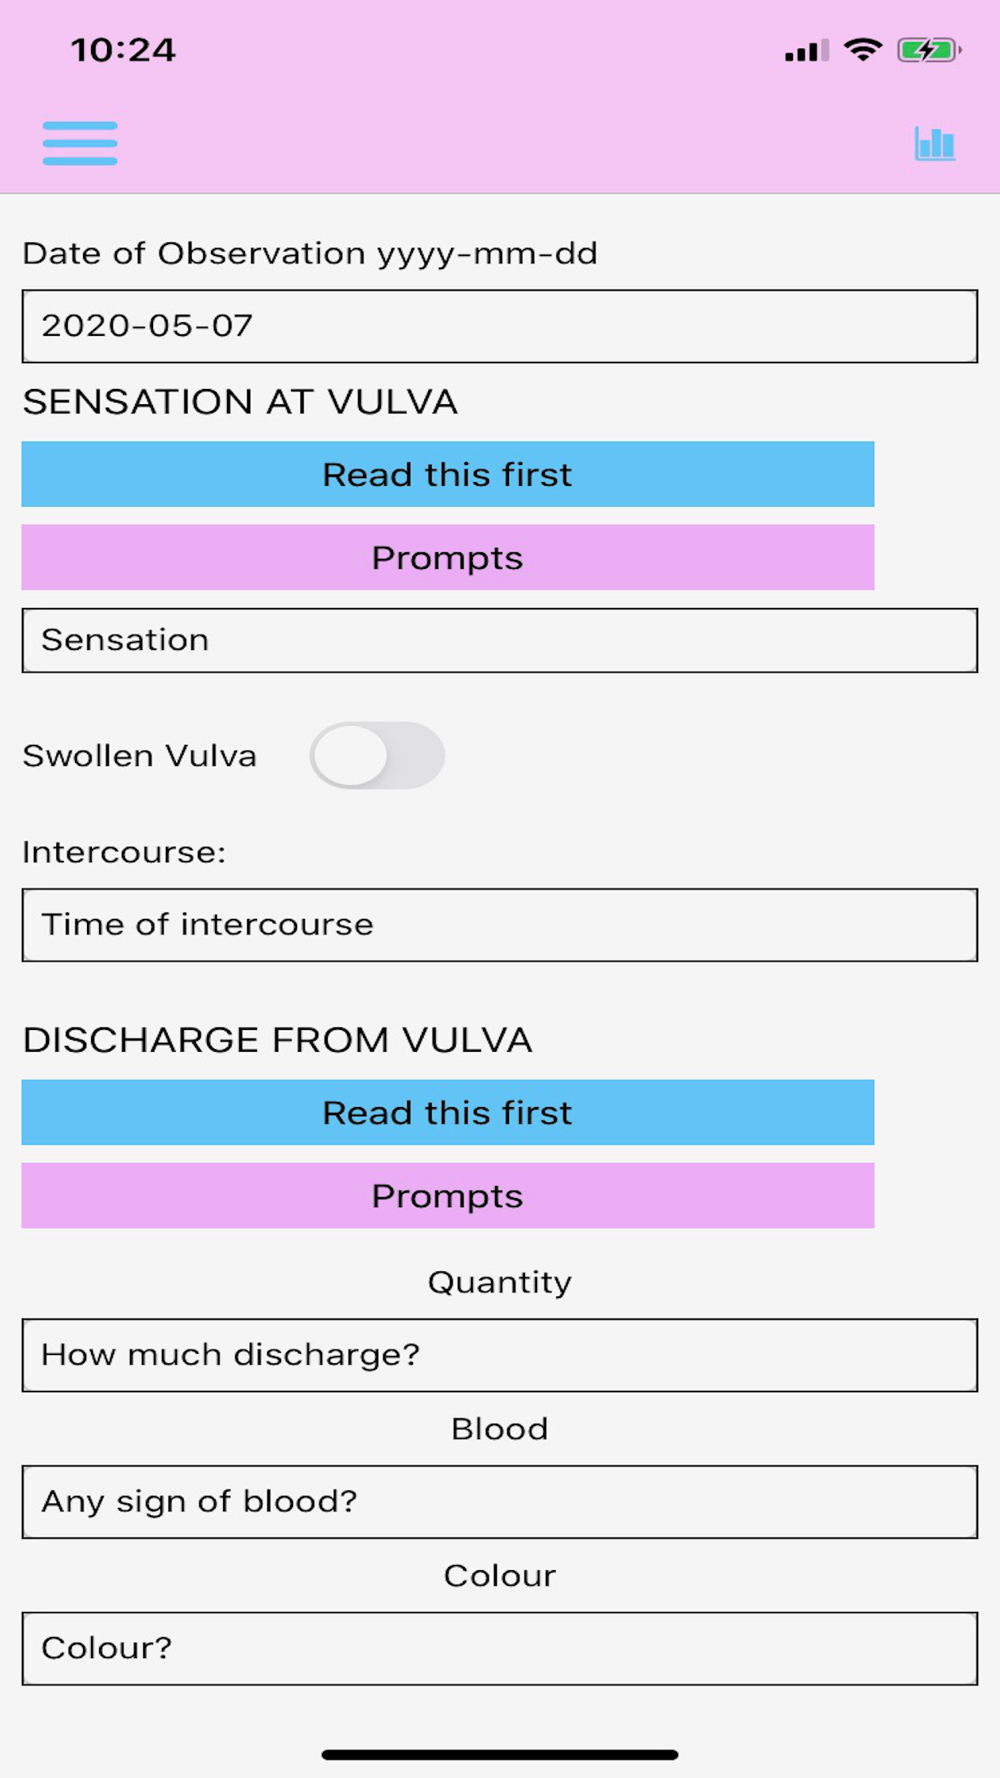The height and width of the screenshot is (1778, 1000).
Task: Tap the Wi-Fi status icon
Action: pyautogui.click(x=862, y=50)
